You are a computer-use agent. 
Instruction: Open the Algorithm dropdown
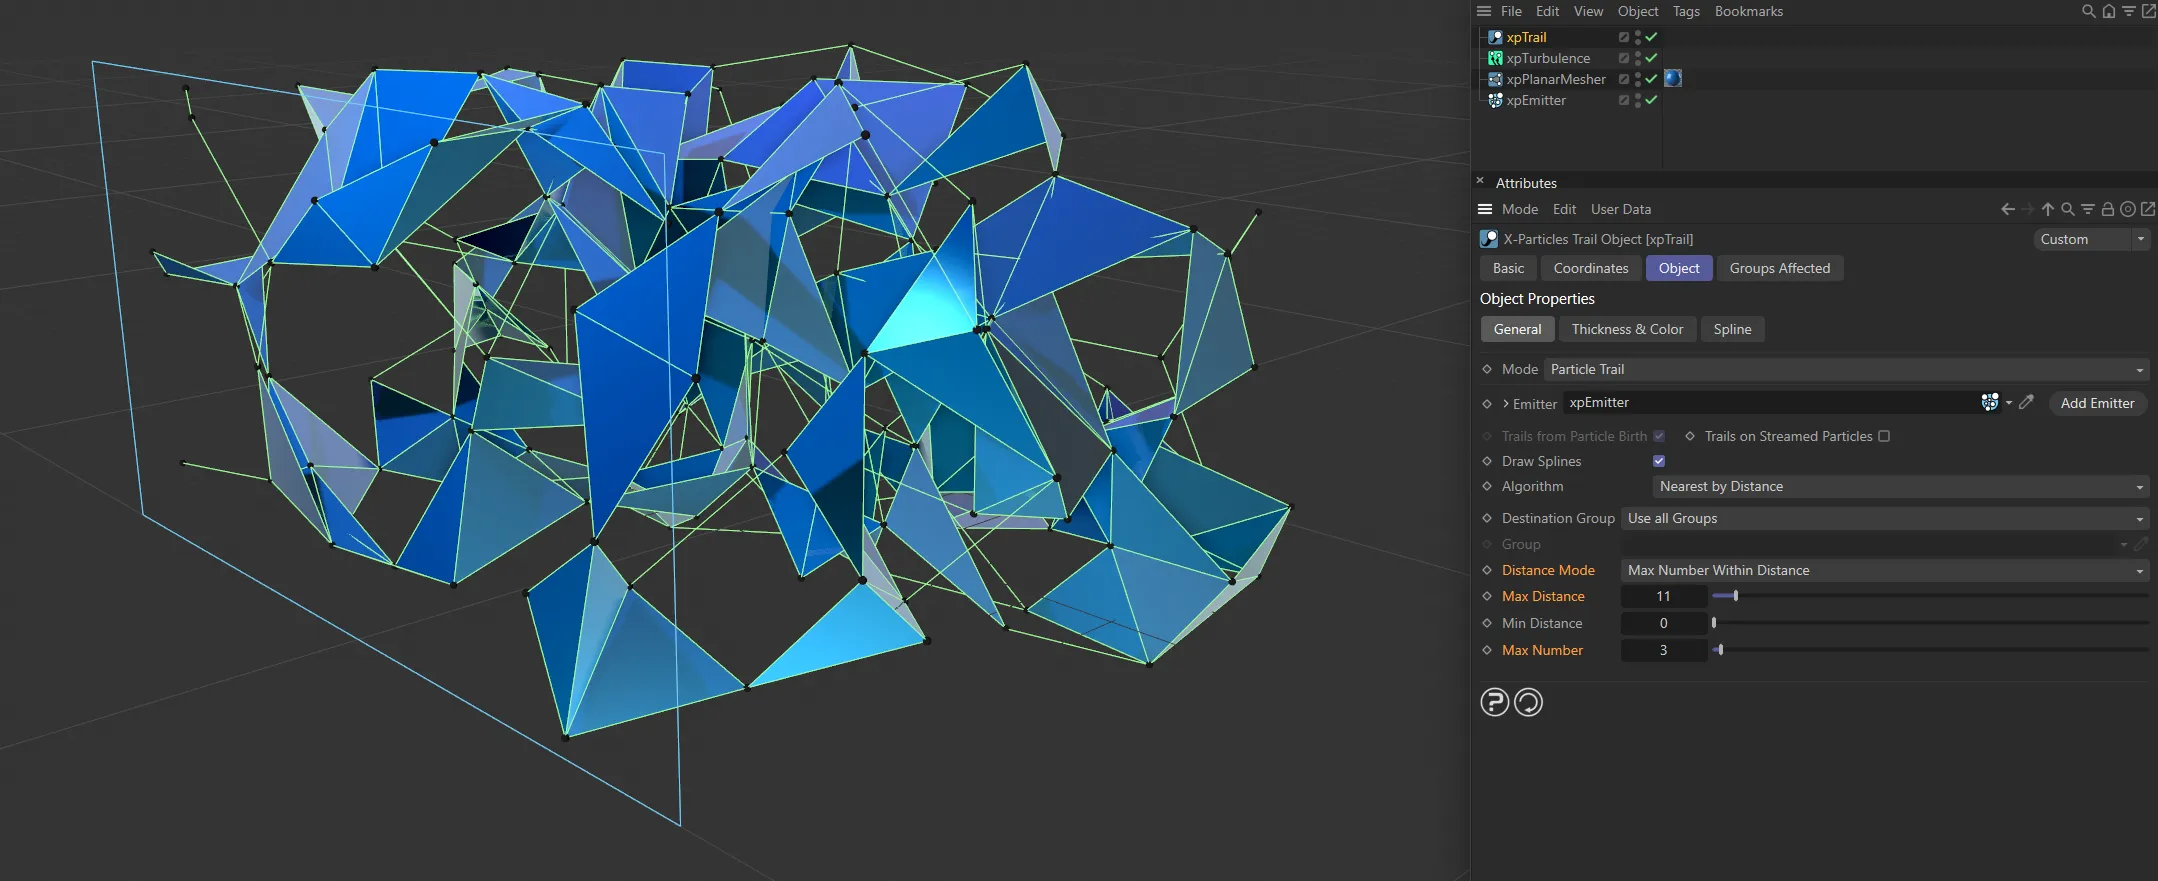click(x=1900, y=487)
